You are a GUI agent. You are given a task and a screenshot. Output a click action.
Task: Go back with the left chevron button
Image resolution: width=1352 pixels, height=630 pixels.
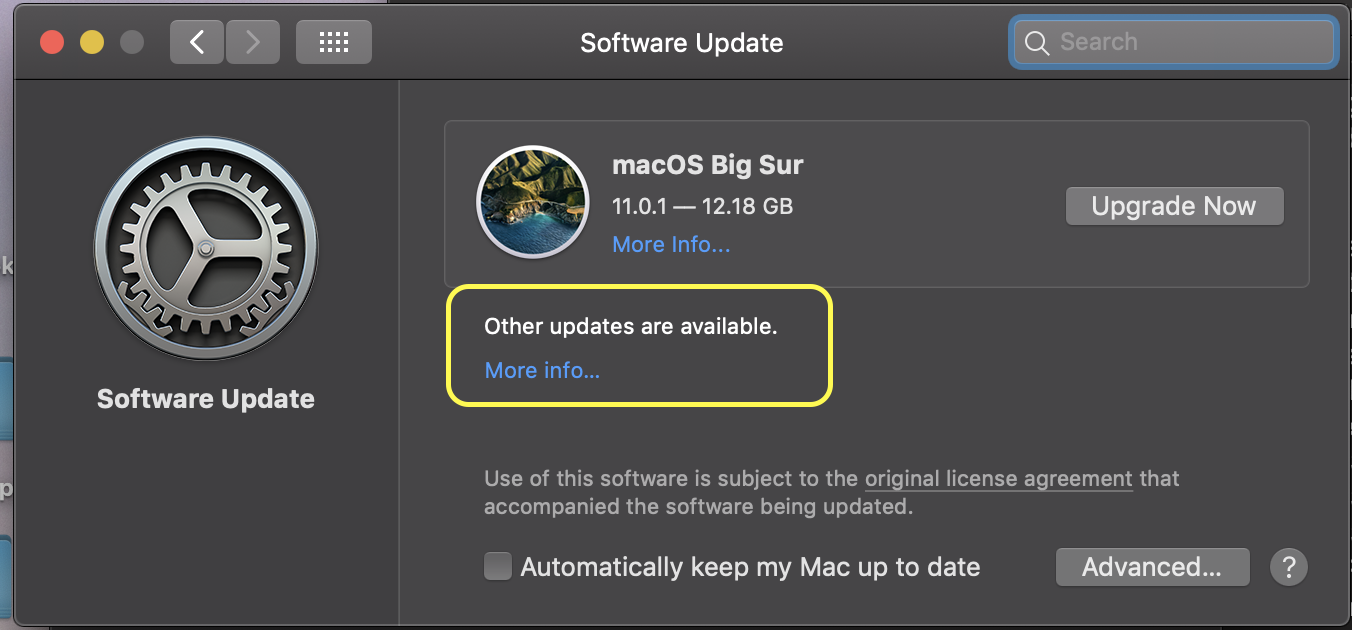click(x=196, y=42)
